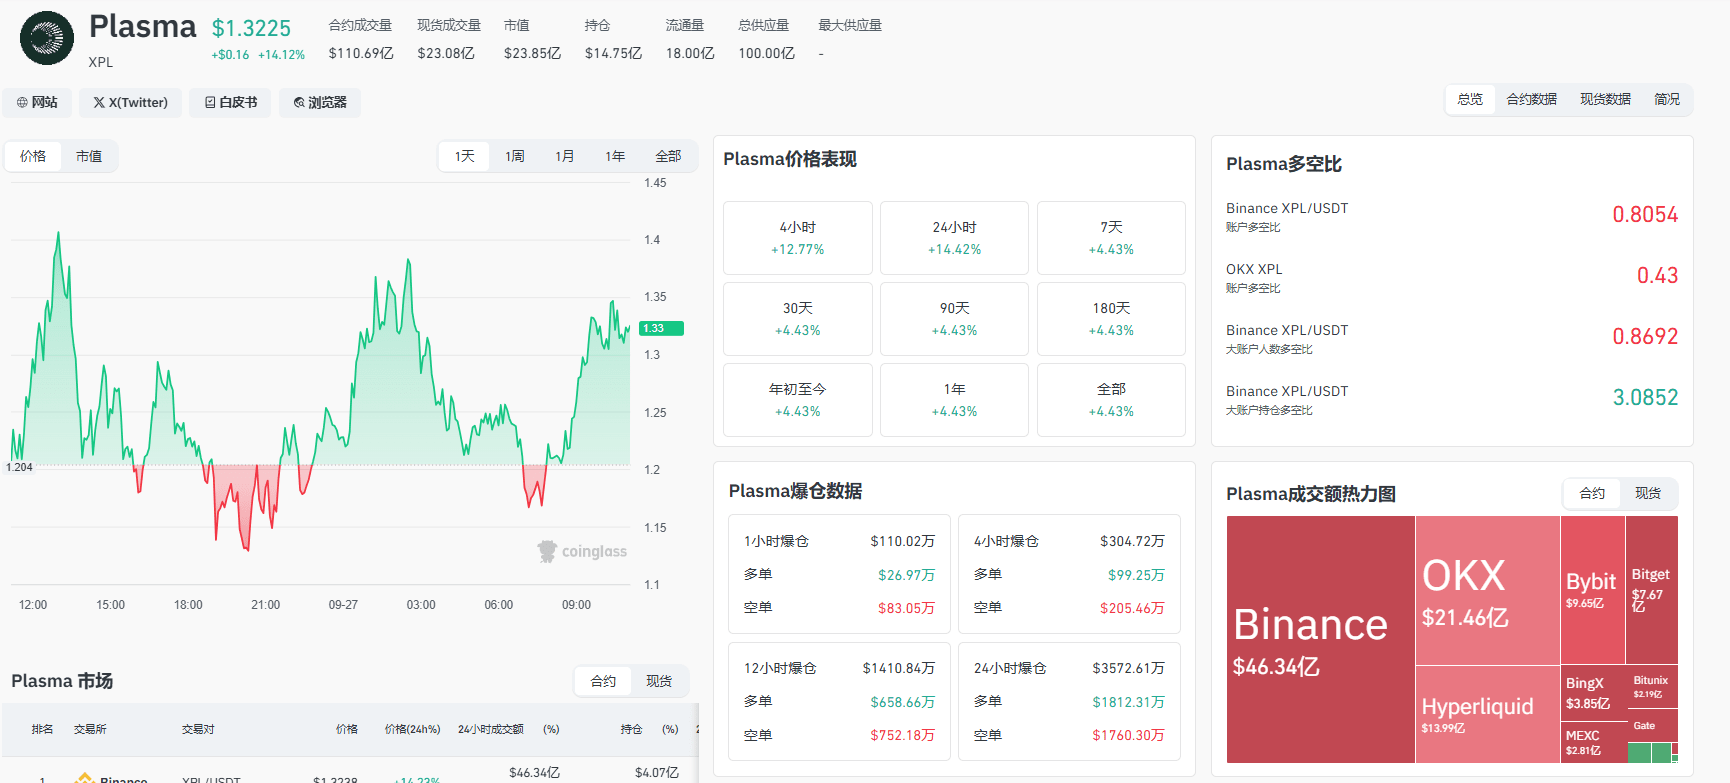The height and width of the screenshot is (783, 1730).
Task: Set chart range to 全部
Action: point(668,156)
